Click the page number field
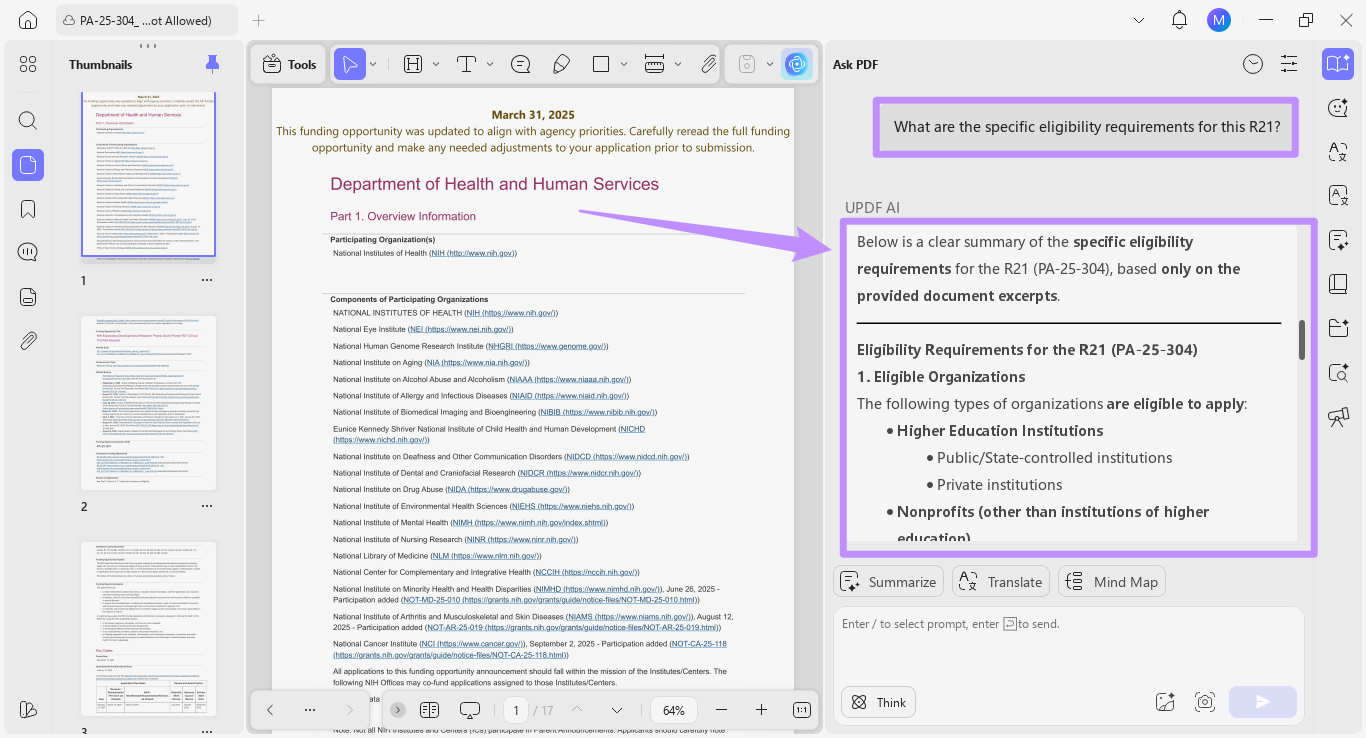 516,710
